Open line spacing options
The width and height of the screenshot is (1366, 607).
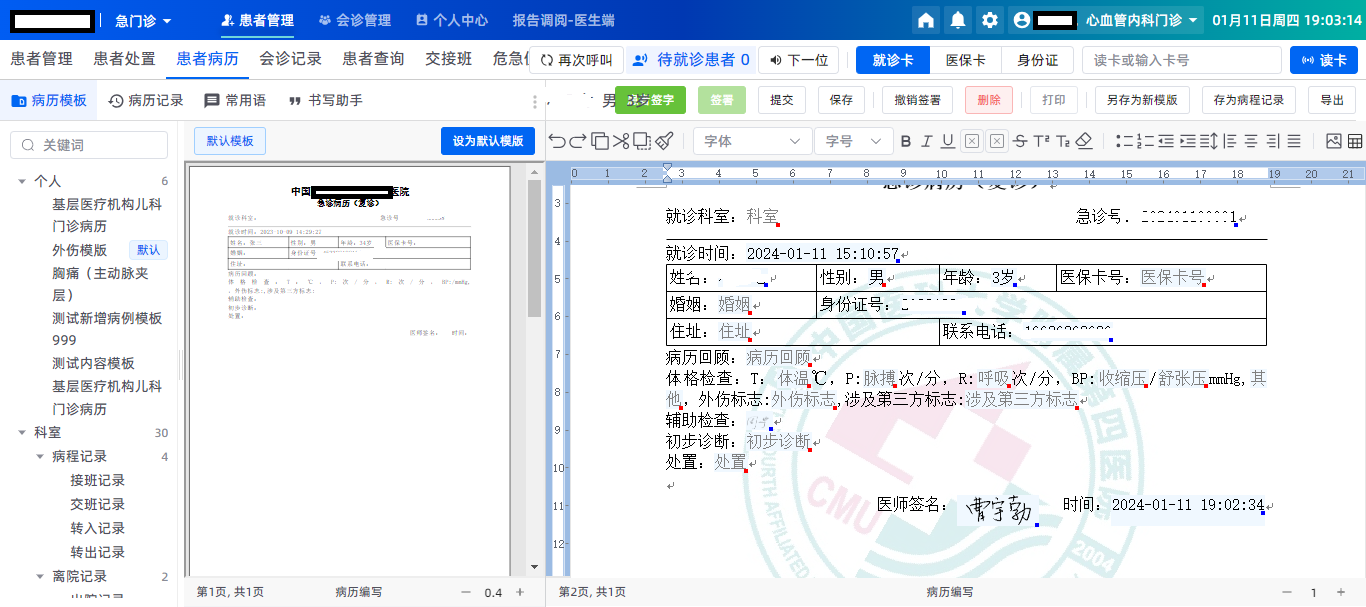(x=1208, y=141)
